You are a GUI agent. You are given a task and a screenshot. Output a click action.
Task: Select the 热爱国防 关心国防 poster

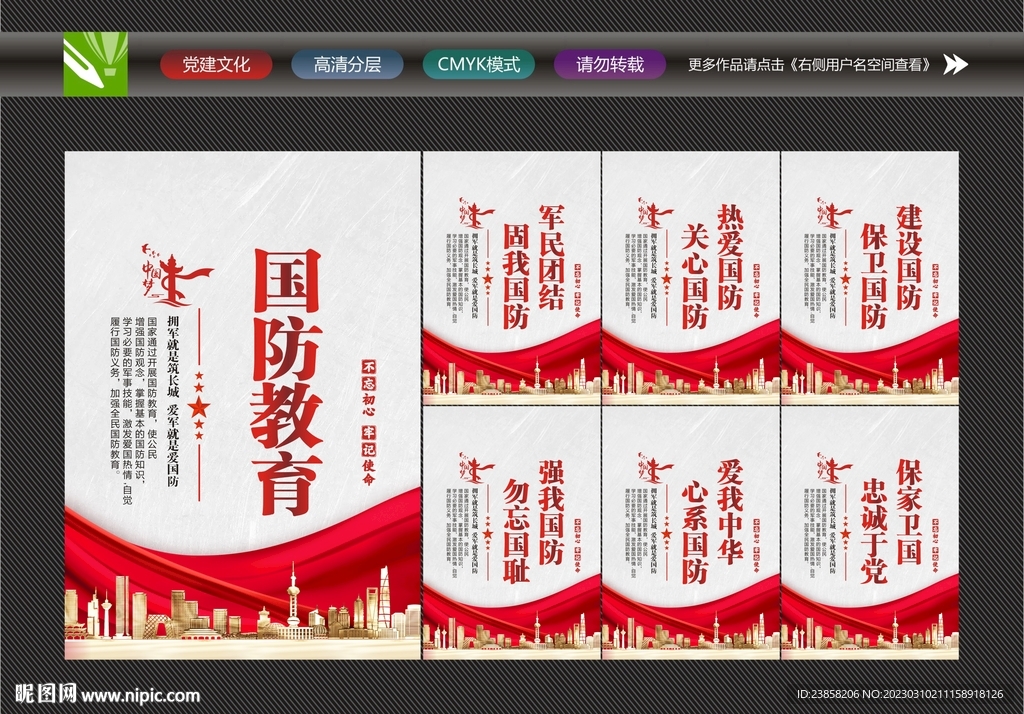[690, 278]
